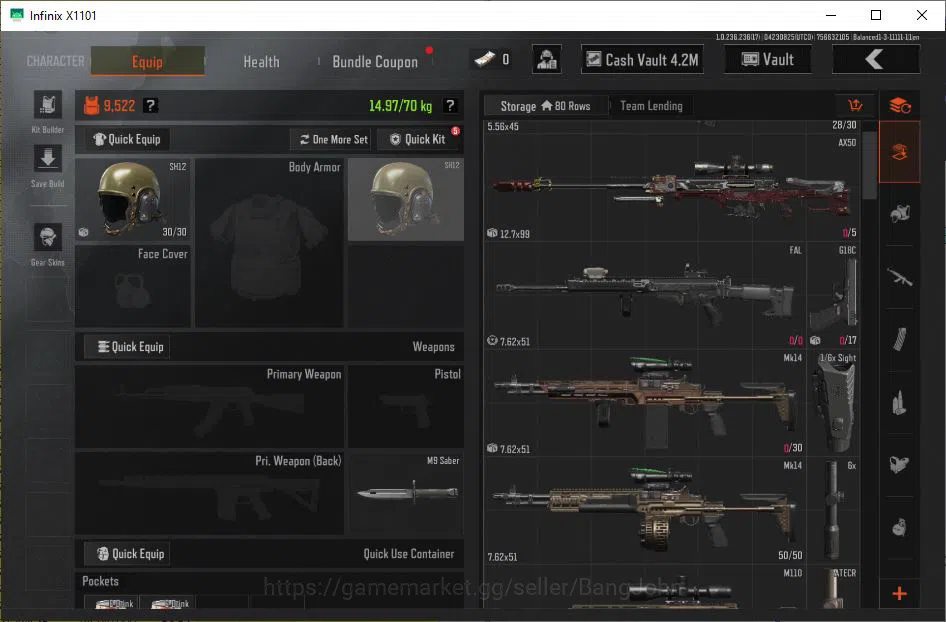
Task: Open Cash Vault 4.2M
Action: [643, 59]
